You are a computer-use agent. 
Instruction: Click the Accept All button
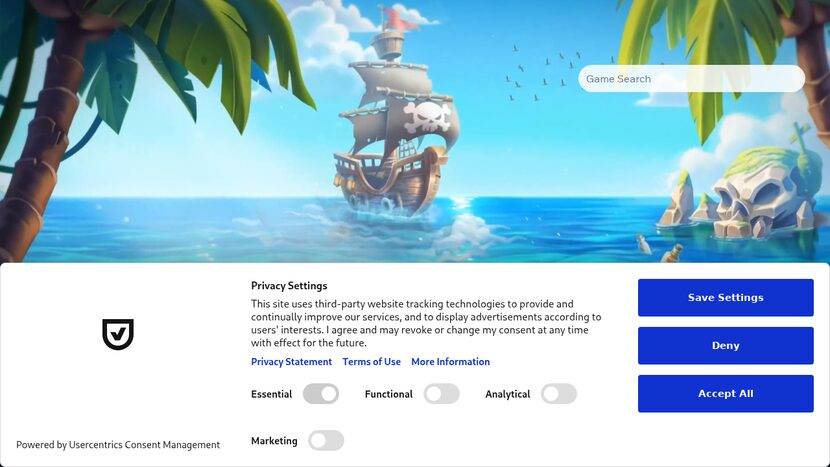click(726, 393)
